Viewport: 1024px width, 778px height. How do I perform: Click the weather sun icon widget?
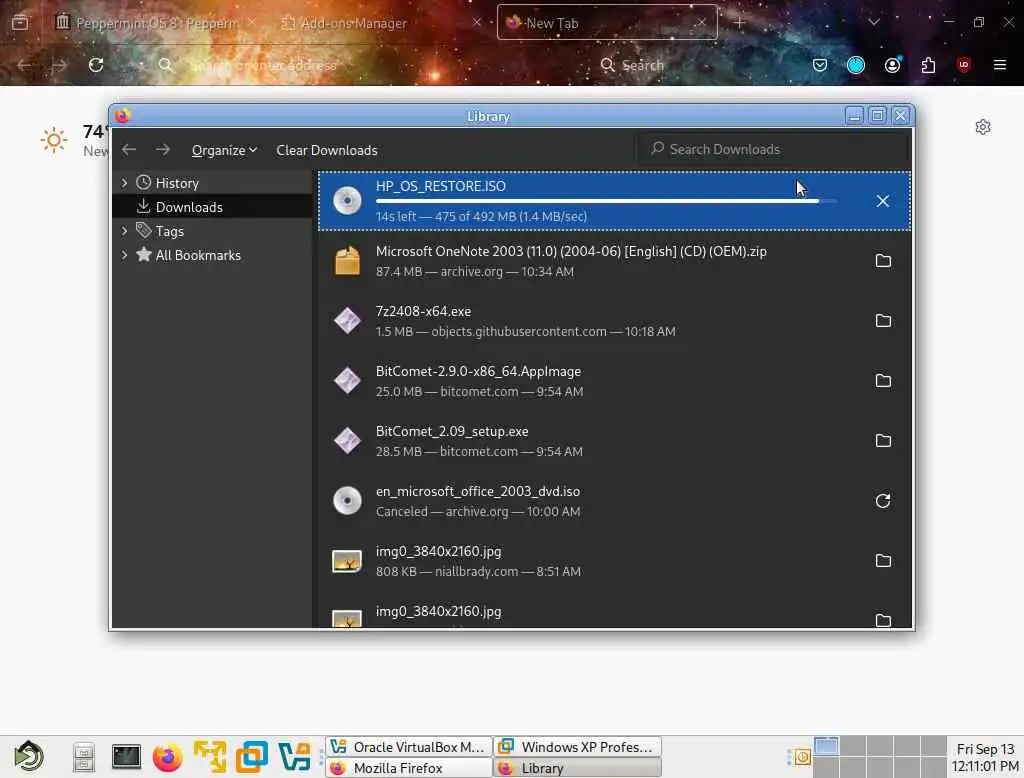[x=54, y=140]
